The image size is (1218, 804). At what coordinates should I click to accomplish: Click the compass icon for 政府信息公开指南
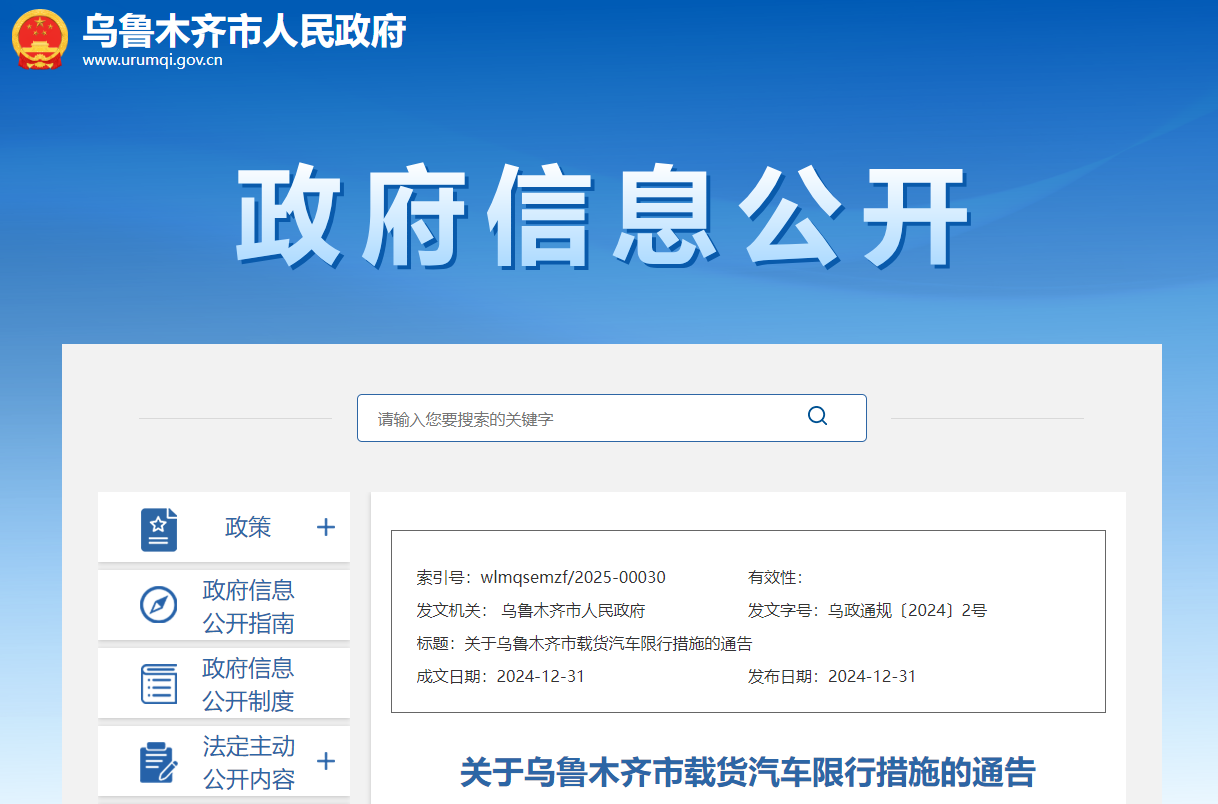158,605
